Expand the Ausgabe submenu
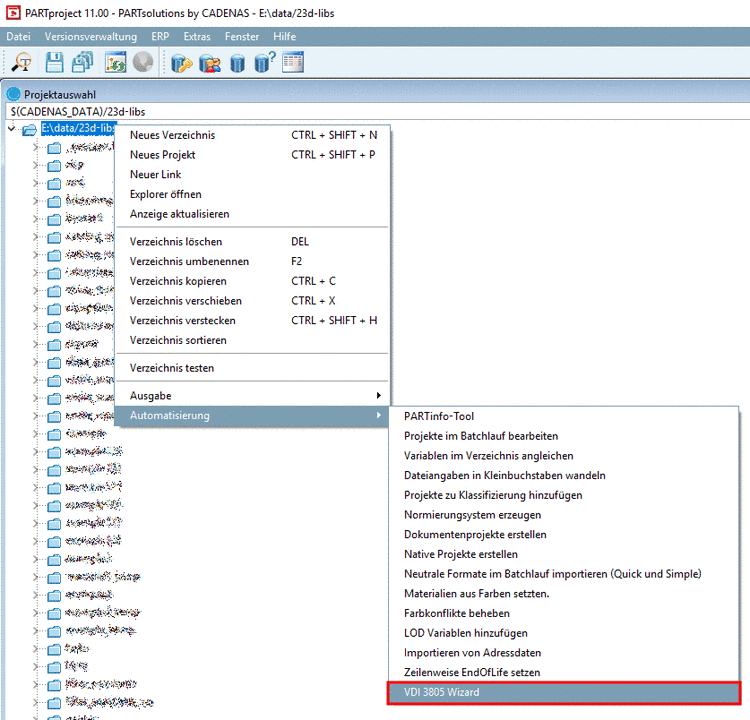 pos(253,395)
